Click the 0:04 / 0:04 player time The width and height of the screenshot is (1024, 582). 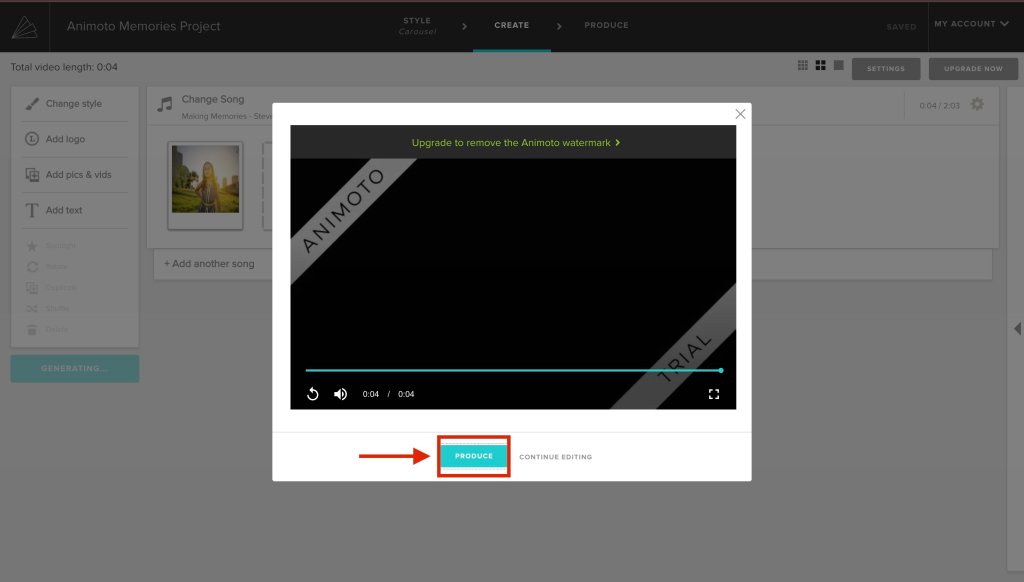(x=388, y=394)
